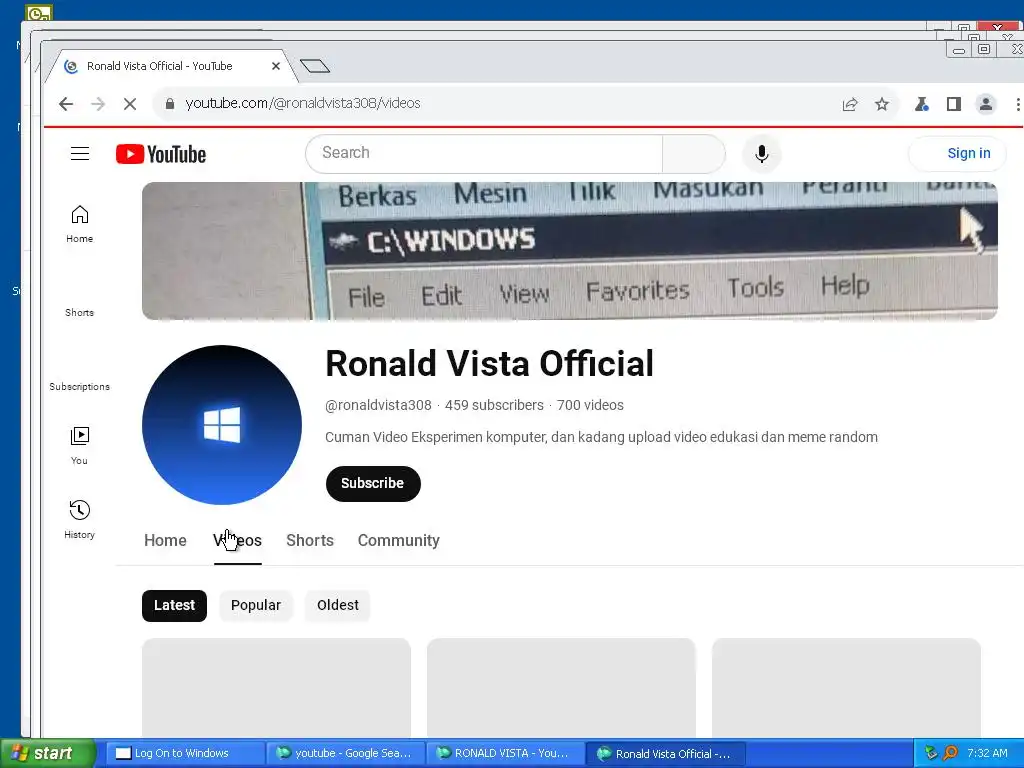Click the system tray clock

pyautogui.click(x=987, y=753)
